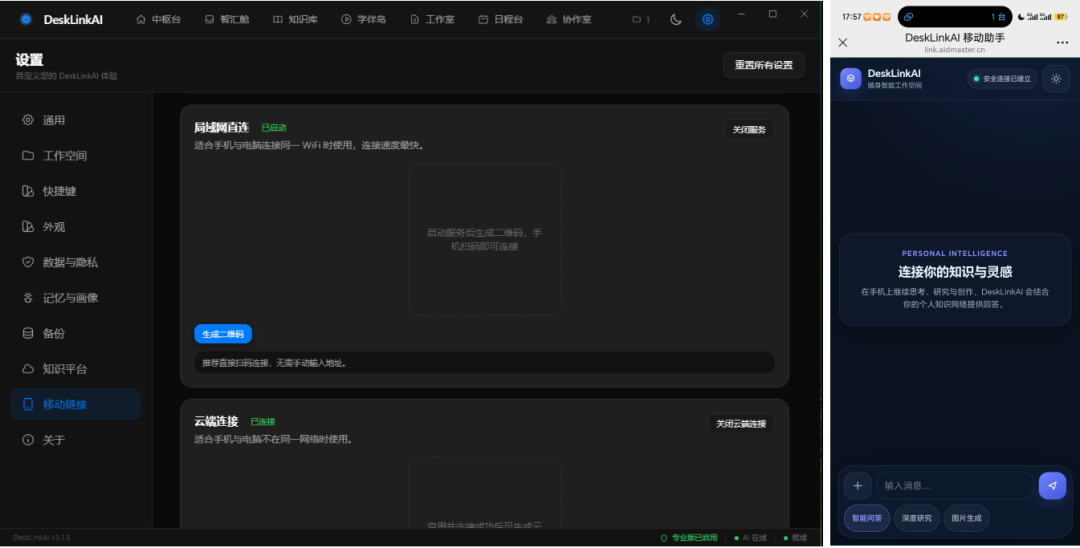Open the 中枢台 home tab
The image size is (1080, 548).
coord(158,19)
